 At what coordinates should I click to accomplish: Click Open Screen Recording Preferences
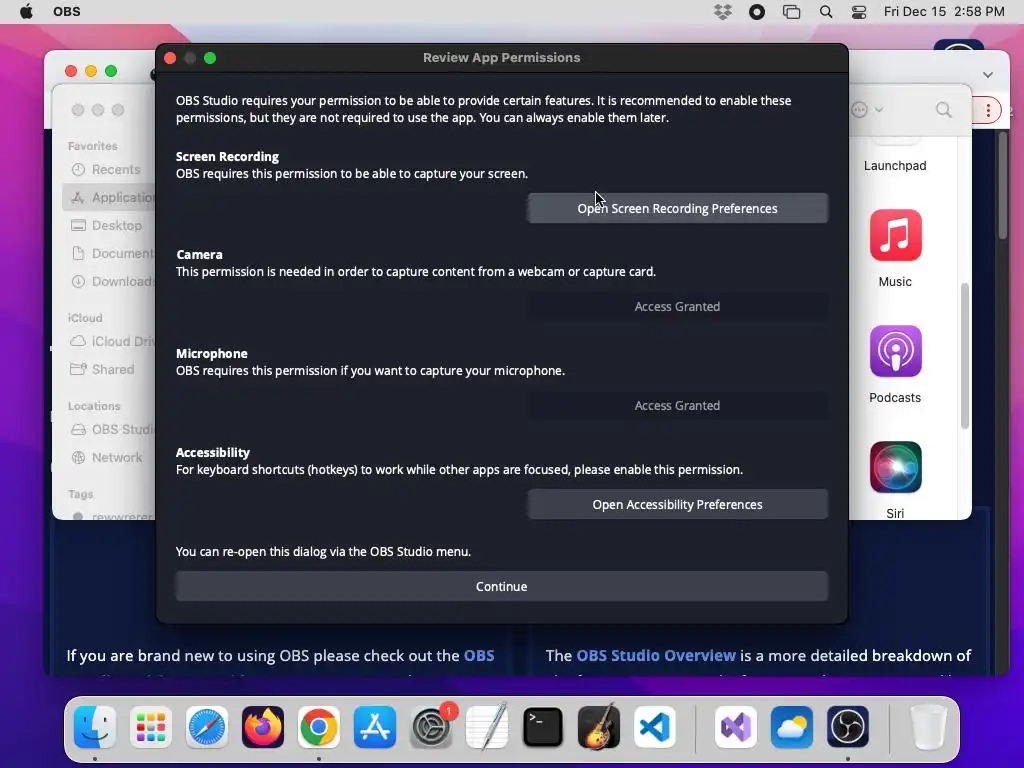pyautogui.click(x=677, y=208)
